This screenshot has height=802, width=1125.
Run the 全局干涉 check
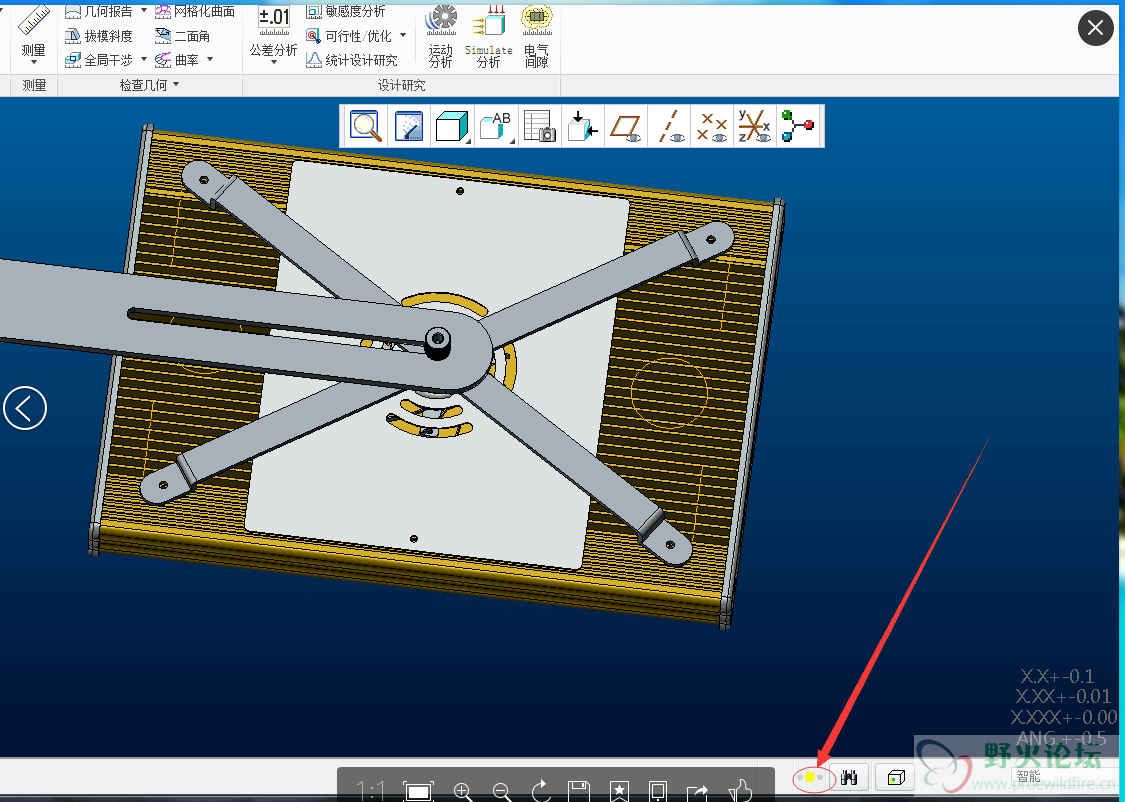[98, 60]
